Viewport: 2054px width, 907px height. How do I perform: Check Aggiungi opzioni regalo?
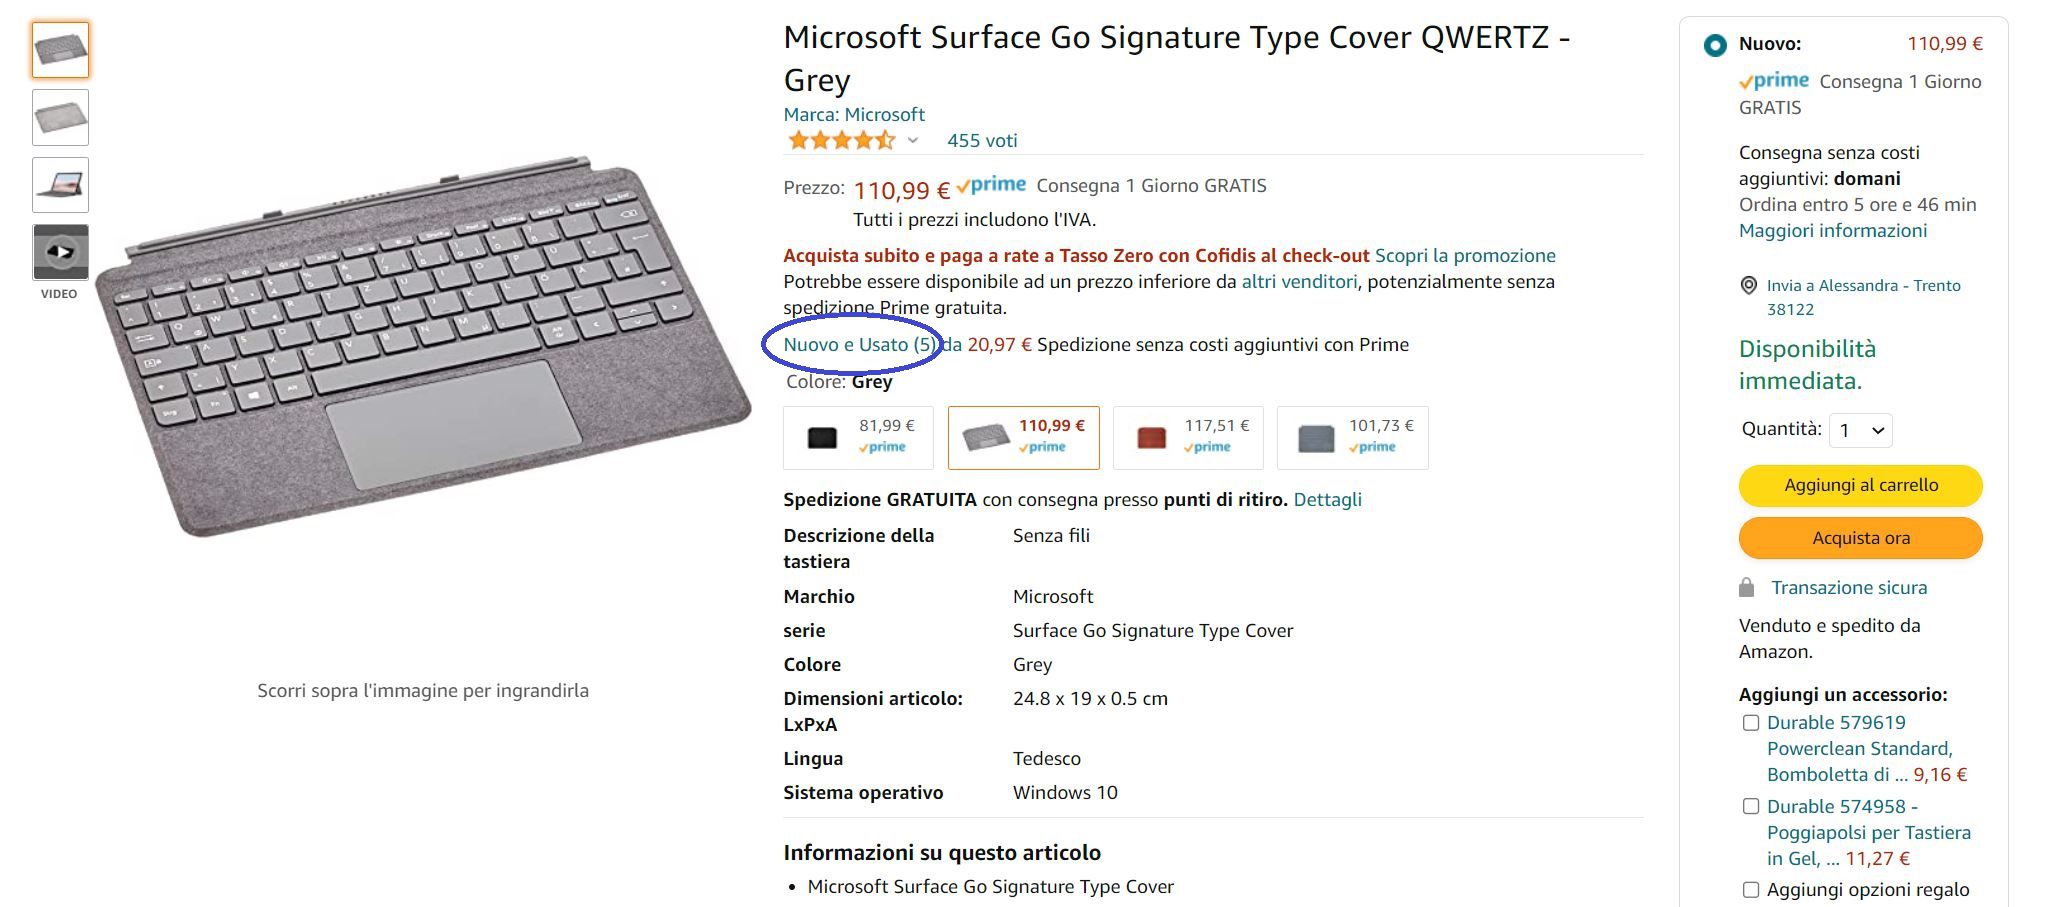1751,887
